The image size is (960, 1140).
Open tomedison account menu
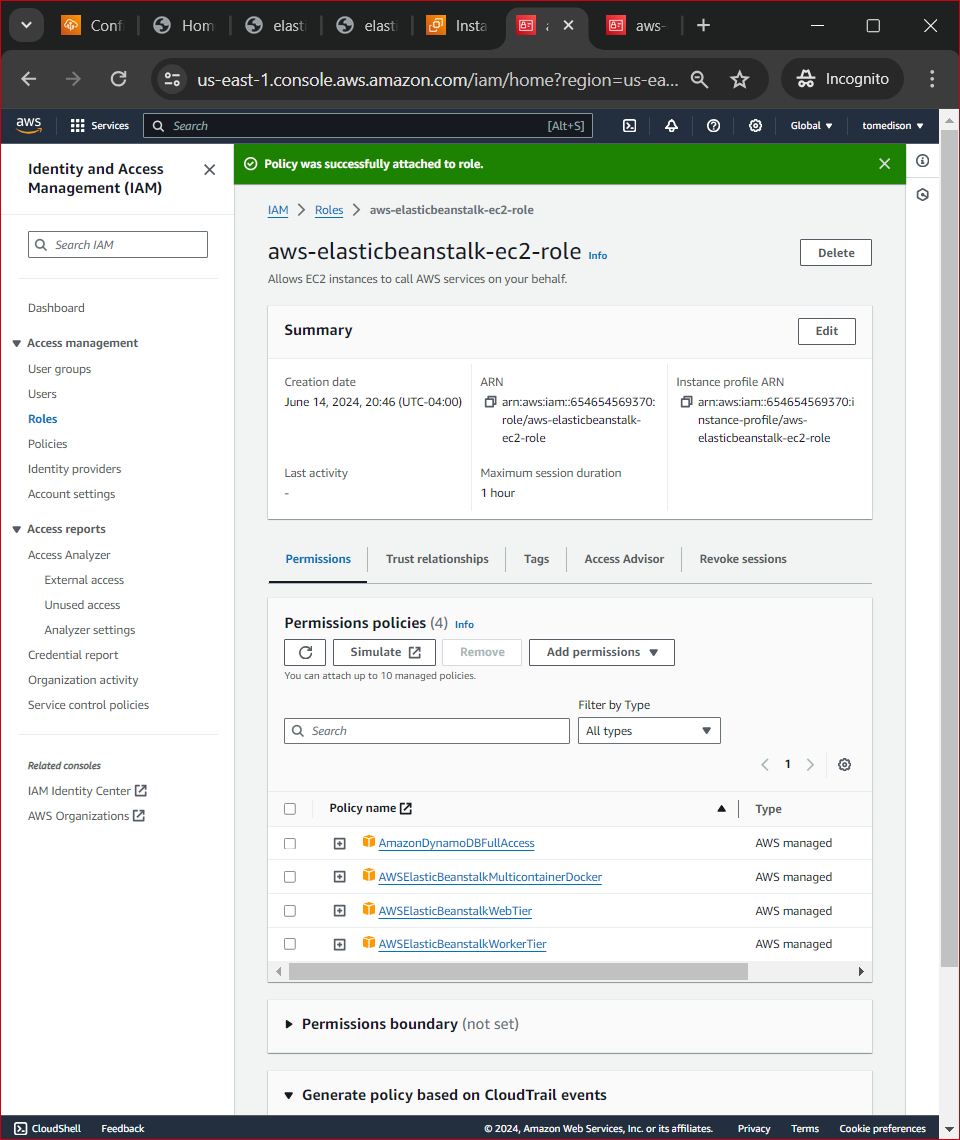click(x=892, y=126)
